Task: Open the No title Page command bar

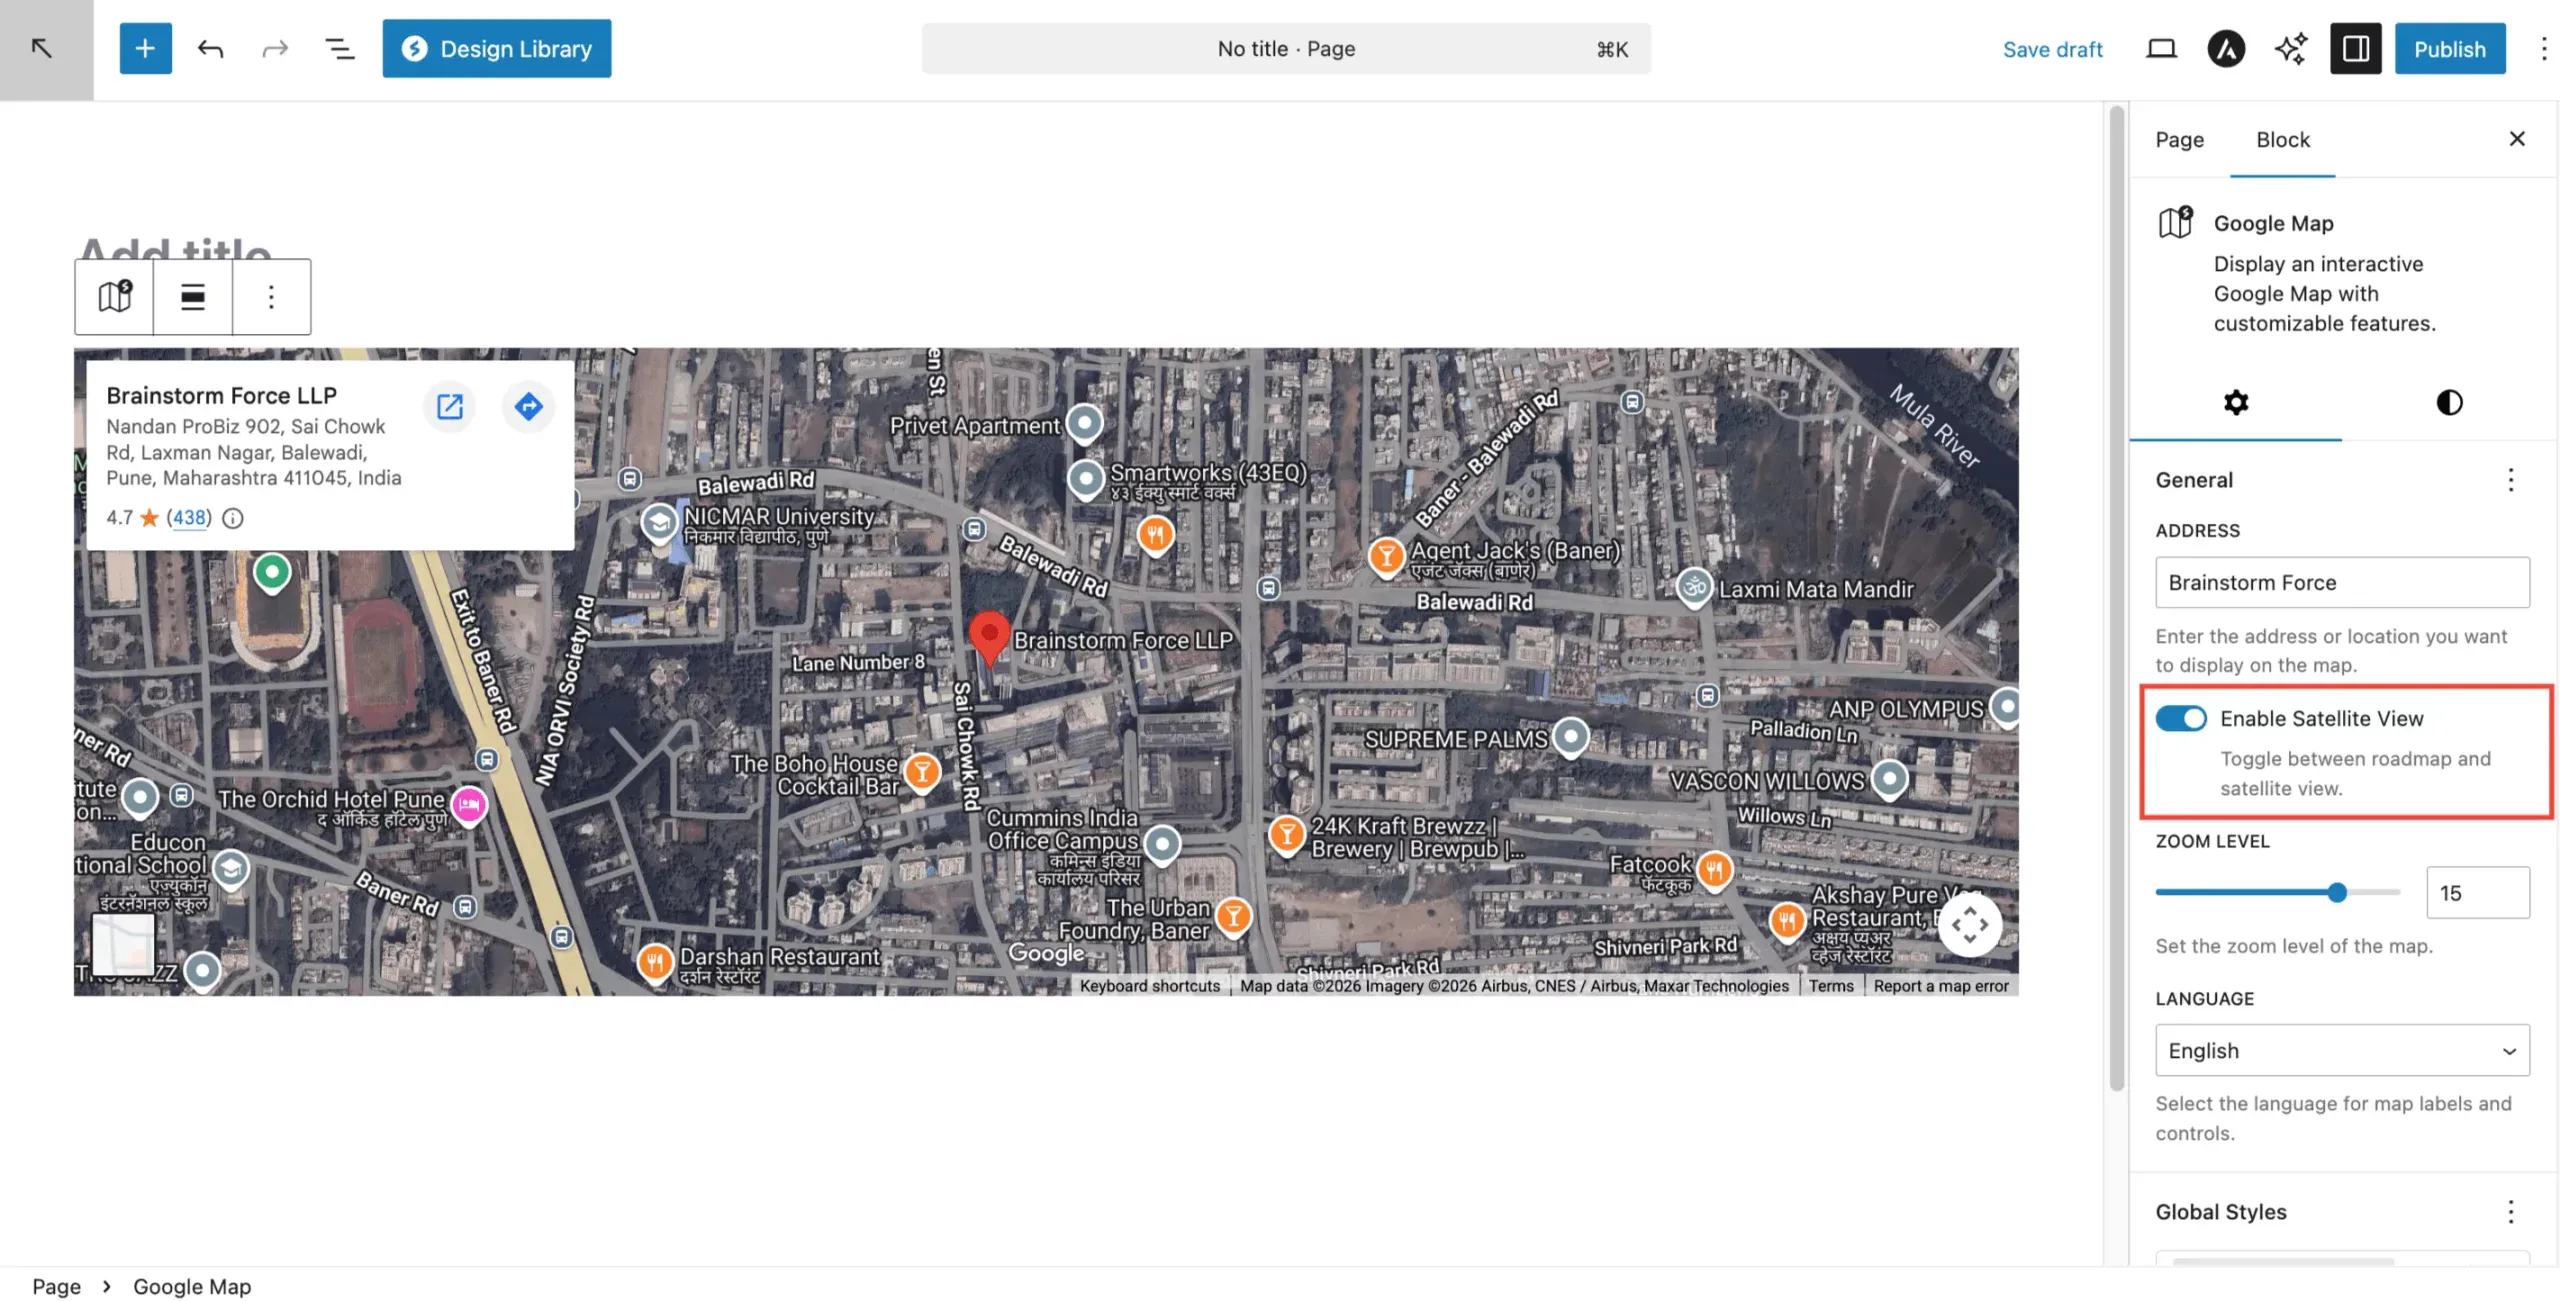Action: click(x=1286, y=48)
